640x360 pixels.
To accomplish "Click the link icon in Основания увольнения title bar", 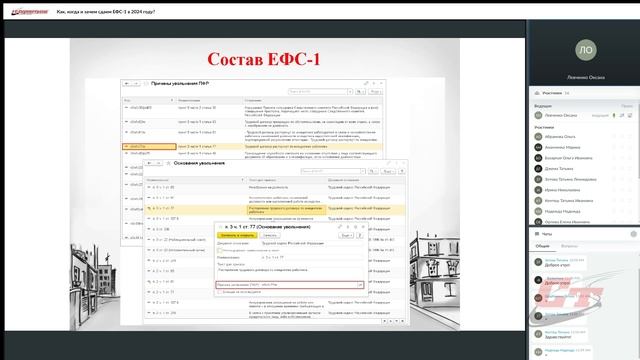I will click(388, 163).
